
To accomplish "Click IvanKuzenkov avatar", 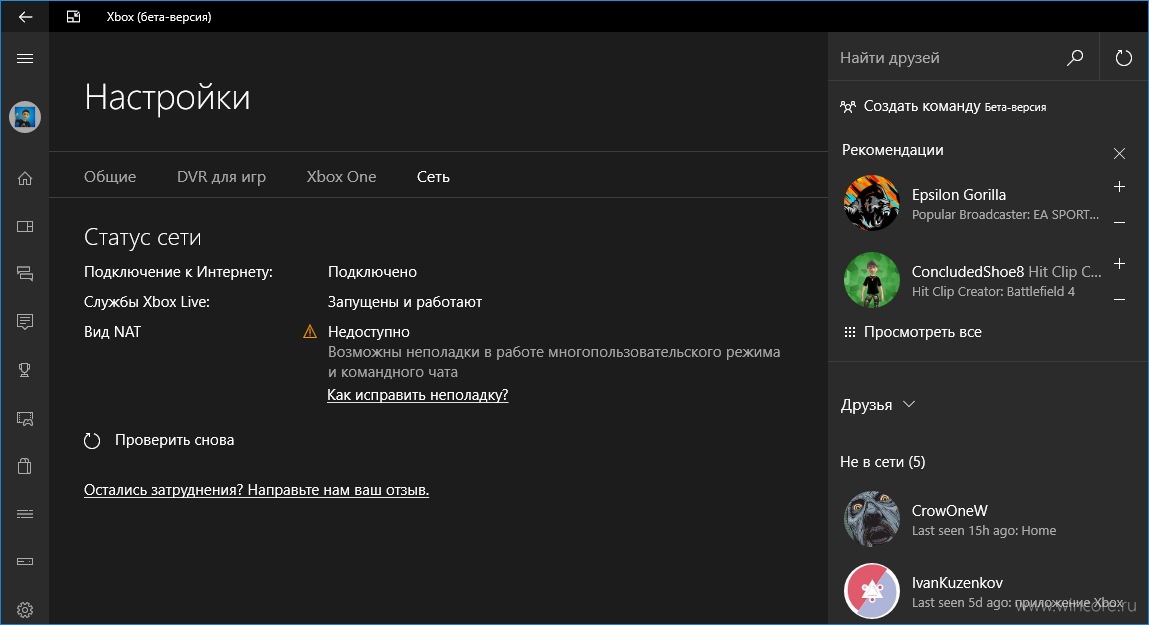I will pos(871,591).
